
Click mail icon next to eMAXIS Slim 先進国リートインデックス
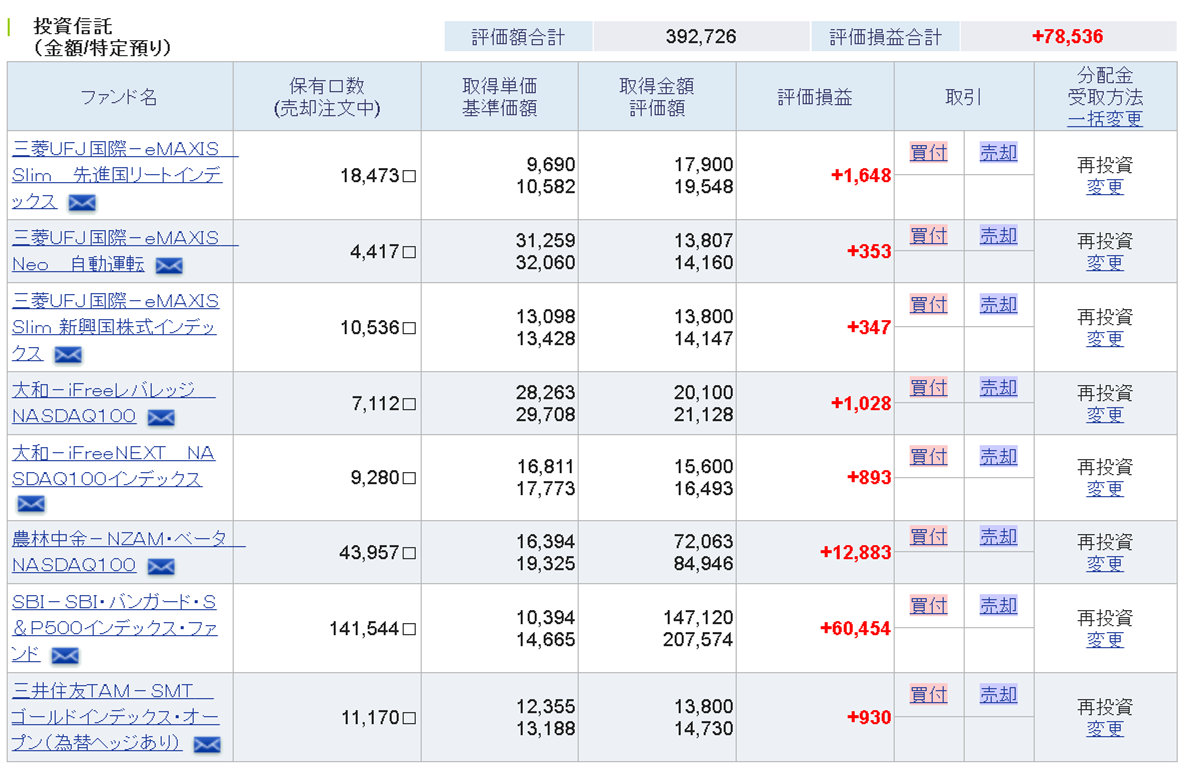pyautogui.click(x=82, y=203)
